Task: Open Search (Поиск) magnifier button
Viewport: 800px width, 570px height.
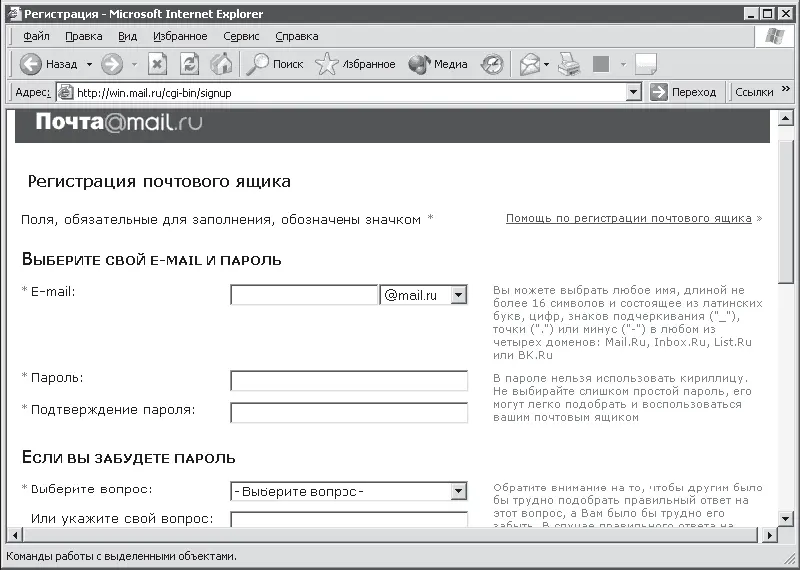Action: 274,64
